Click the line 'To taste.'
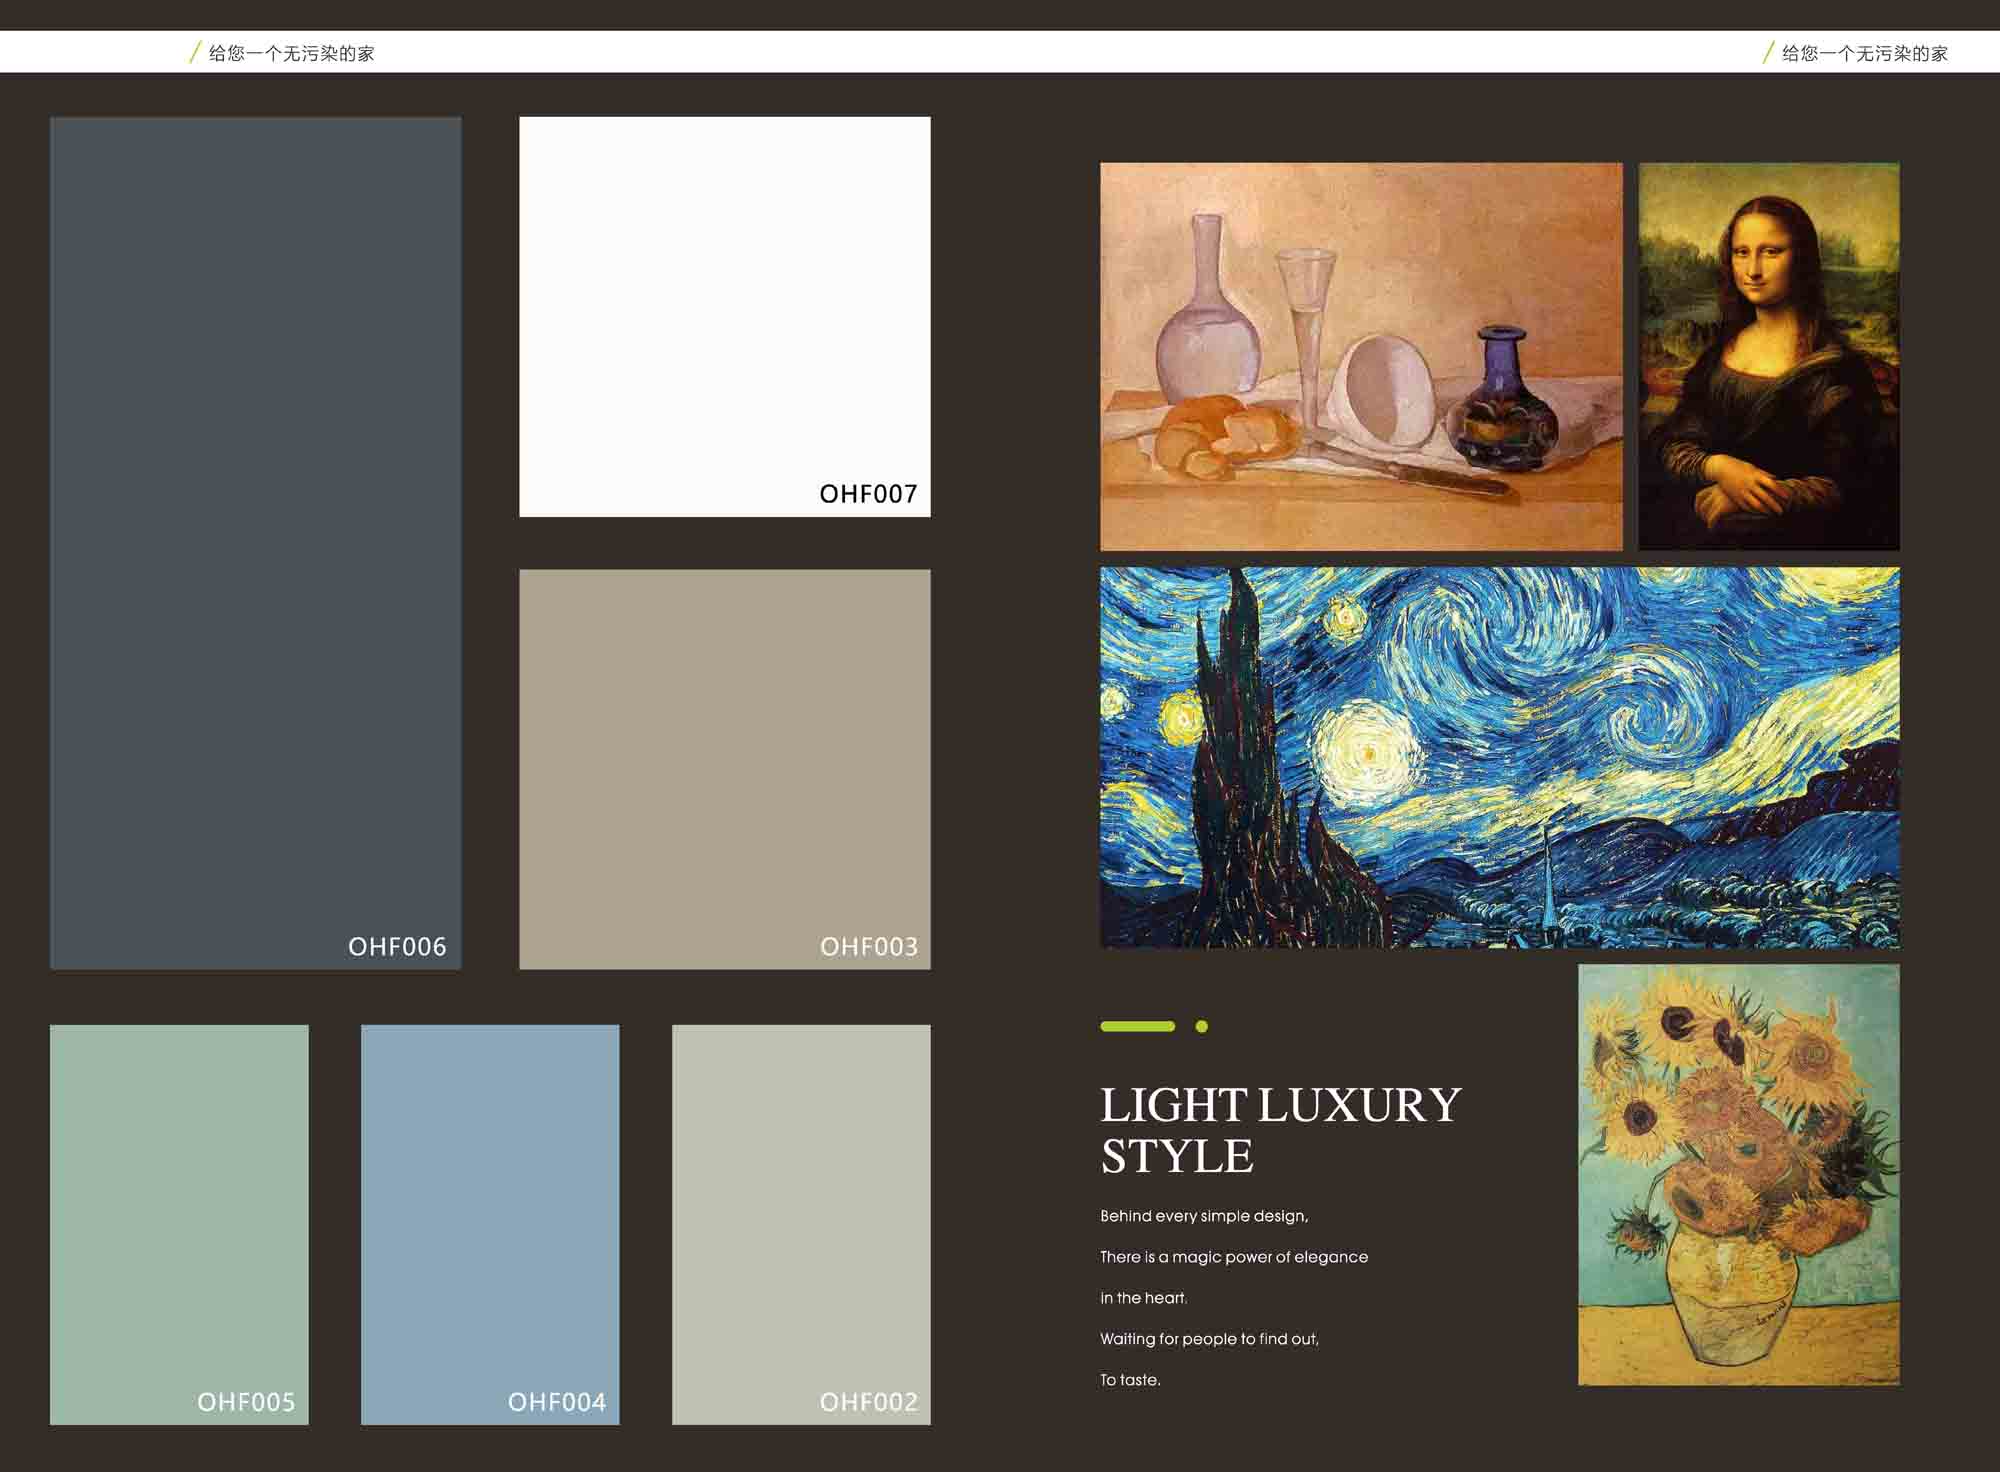Image resolution: width=2000 pixels, height=1472 pixels. click(1131, 1380)
